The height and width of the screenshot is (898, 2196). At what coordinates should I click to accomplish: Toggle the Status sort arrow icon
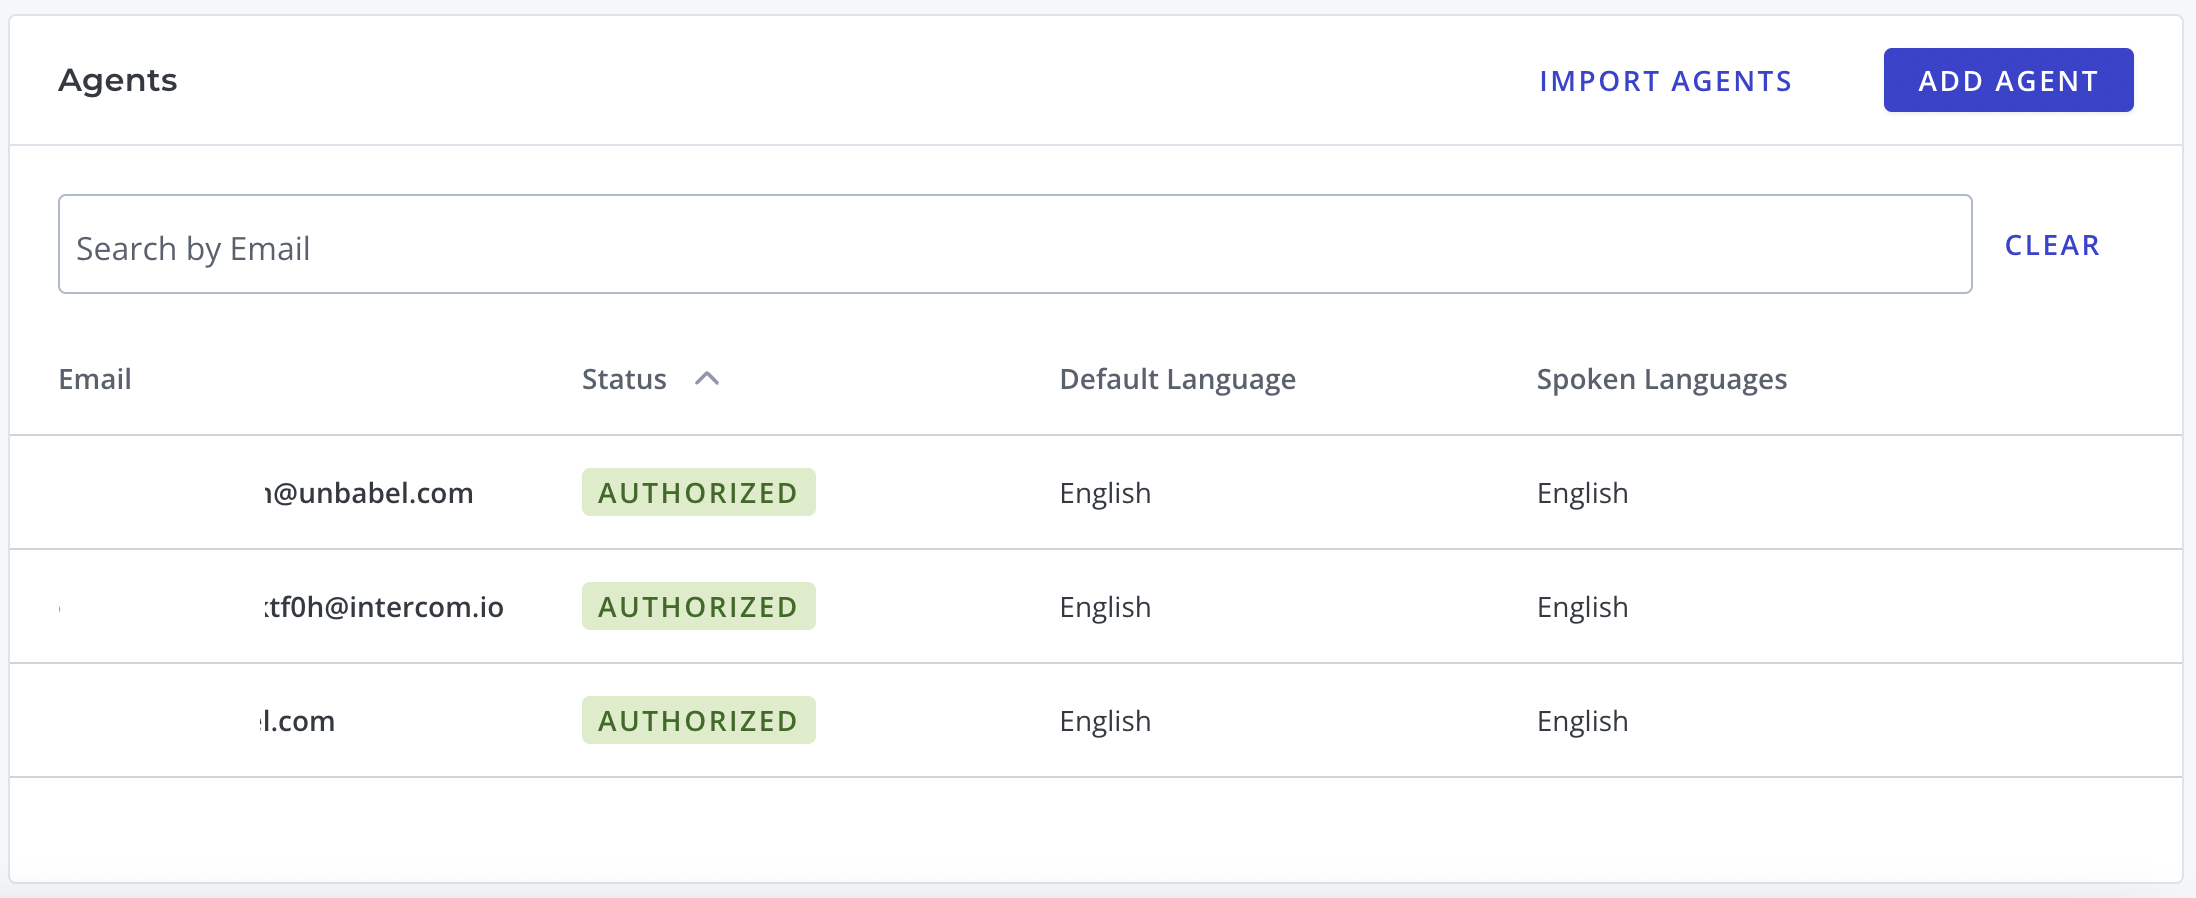click(707, 379)
